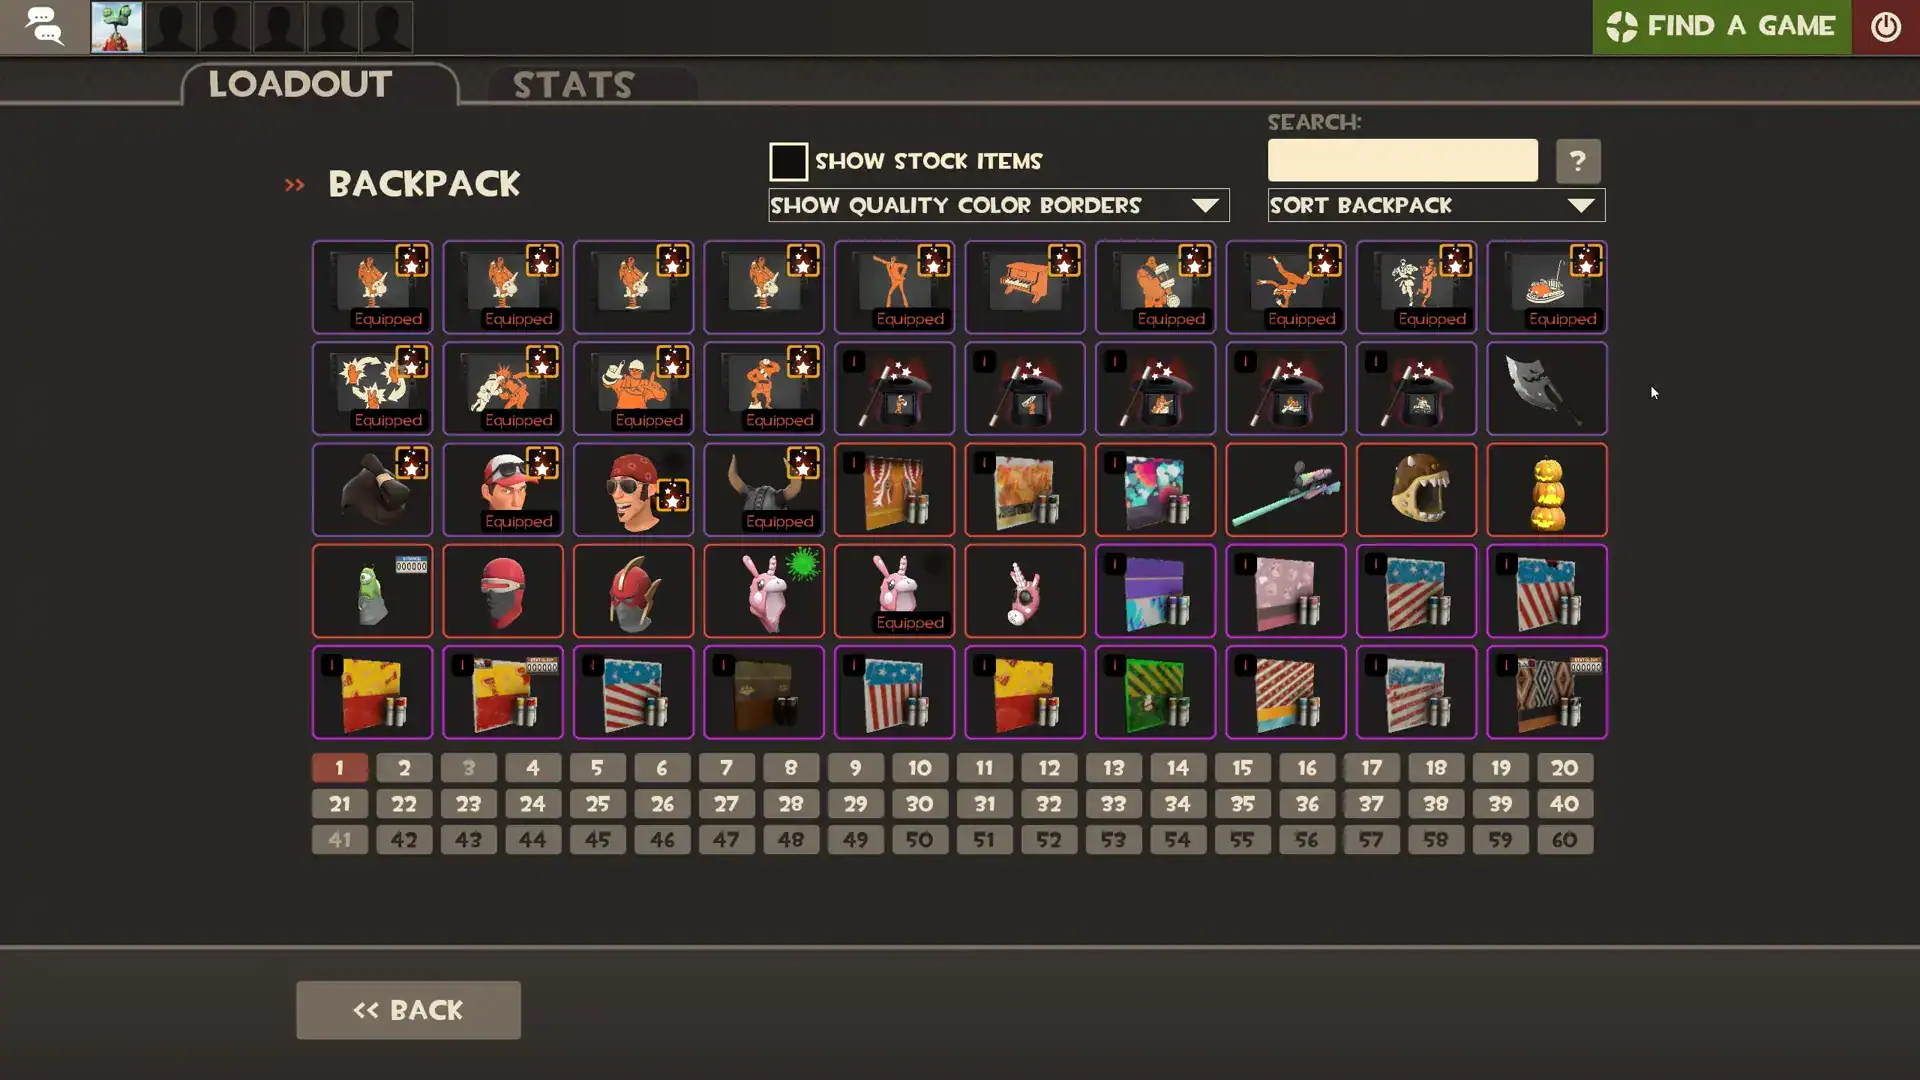The height and width of the screenshot is (1080, 1920).
Task: Select the orange piano taunt item
Action: (x=1024, y=287)
